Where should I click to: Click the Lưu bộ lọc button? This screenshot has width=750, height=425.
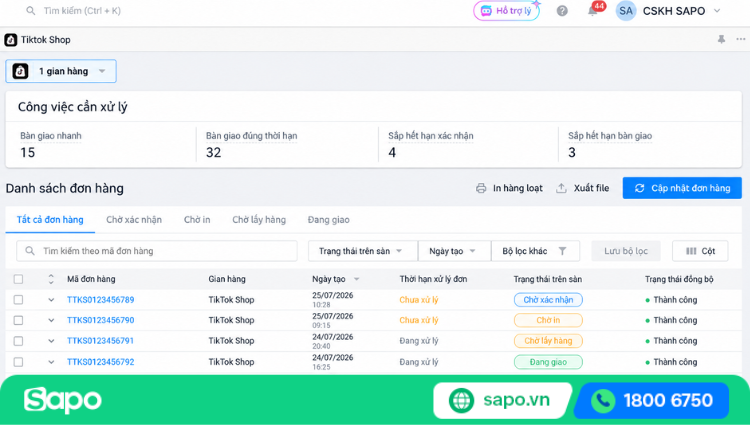click(x=626, y=251)
